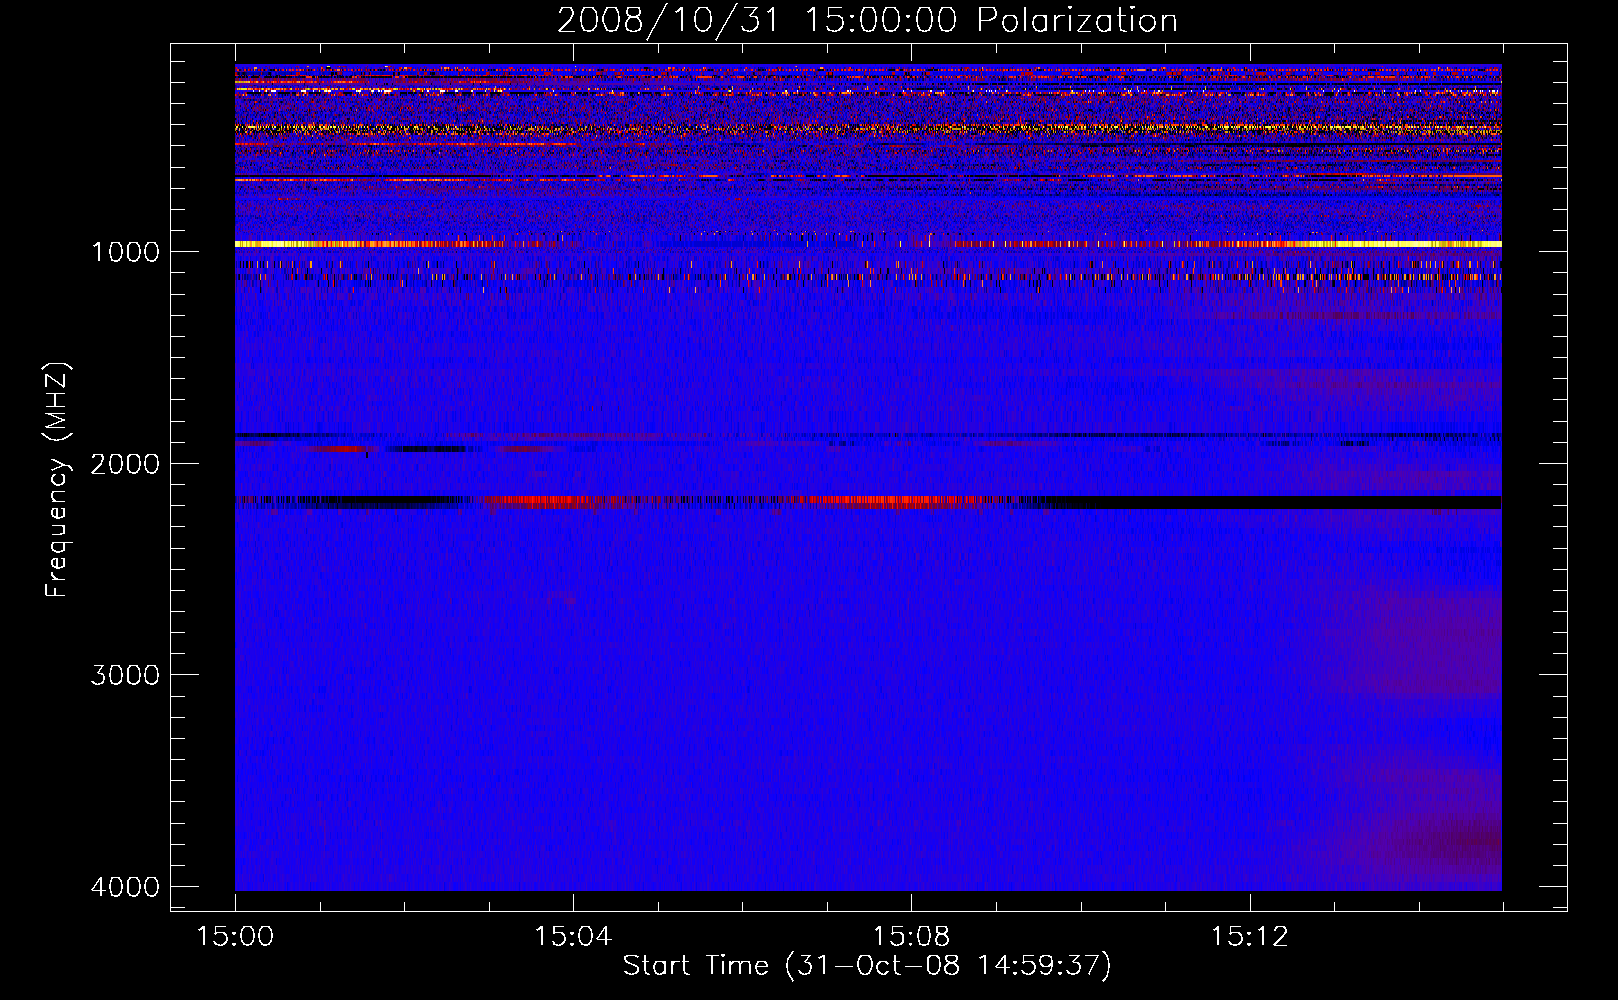Click the '3000' frequency tick label
The image size is (1618, 1000).
coord(125,675)
